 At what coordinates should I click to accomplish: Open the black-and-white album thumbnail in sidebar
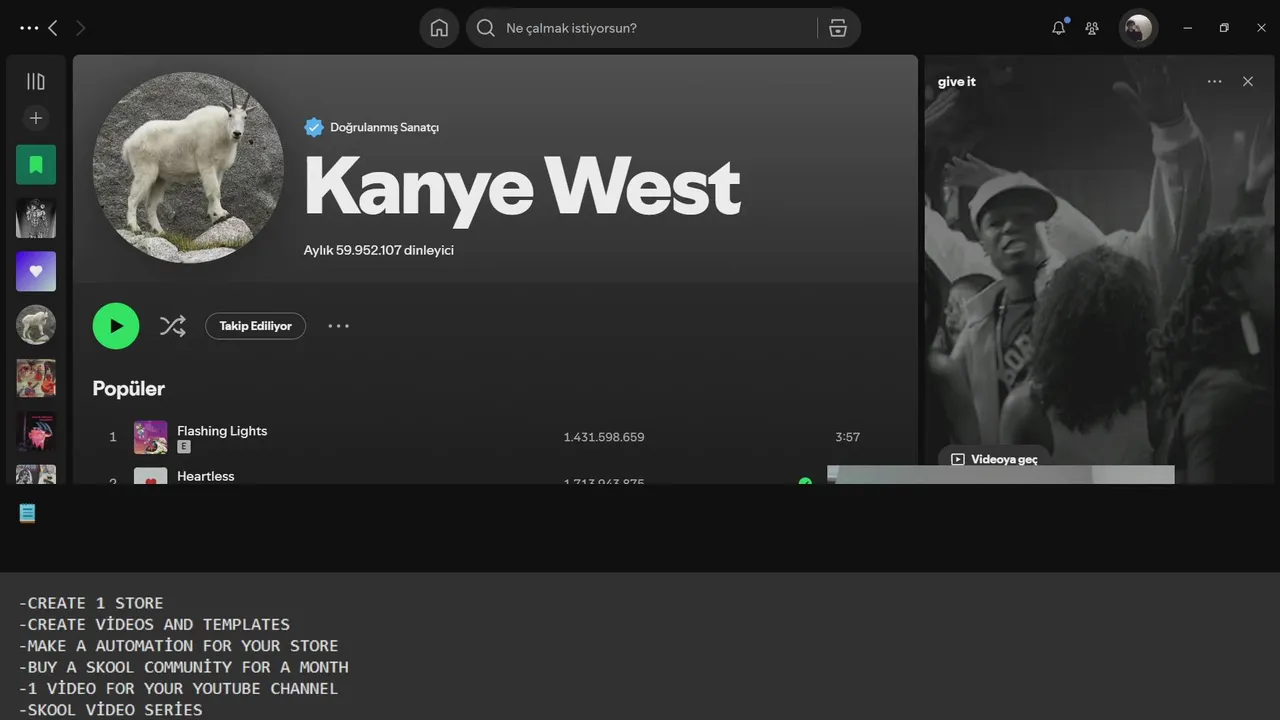36,218
